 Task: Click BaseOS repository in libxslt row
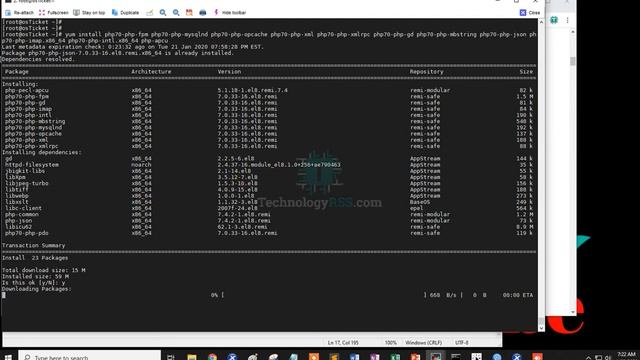(420, 202)
